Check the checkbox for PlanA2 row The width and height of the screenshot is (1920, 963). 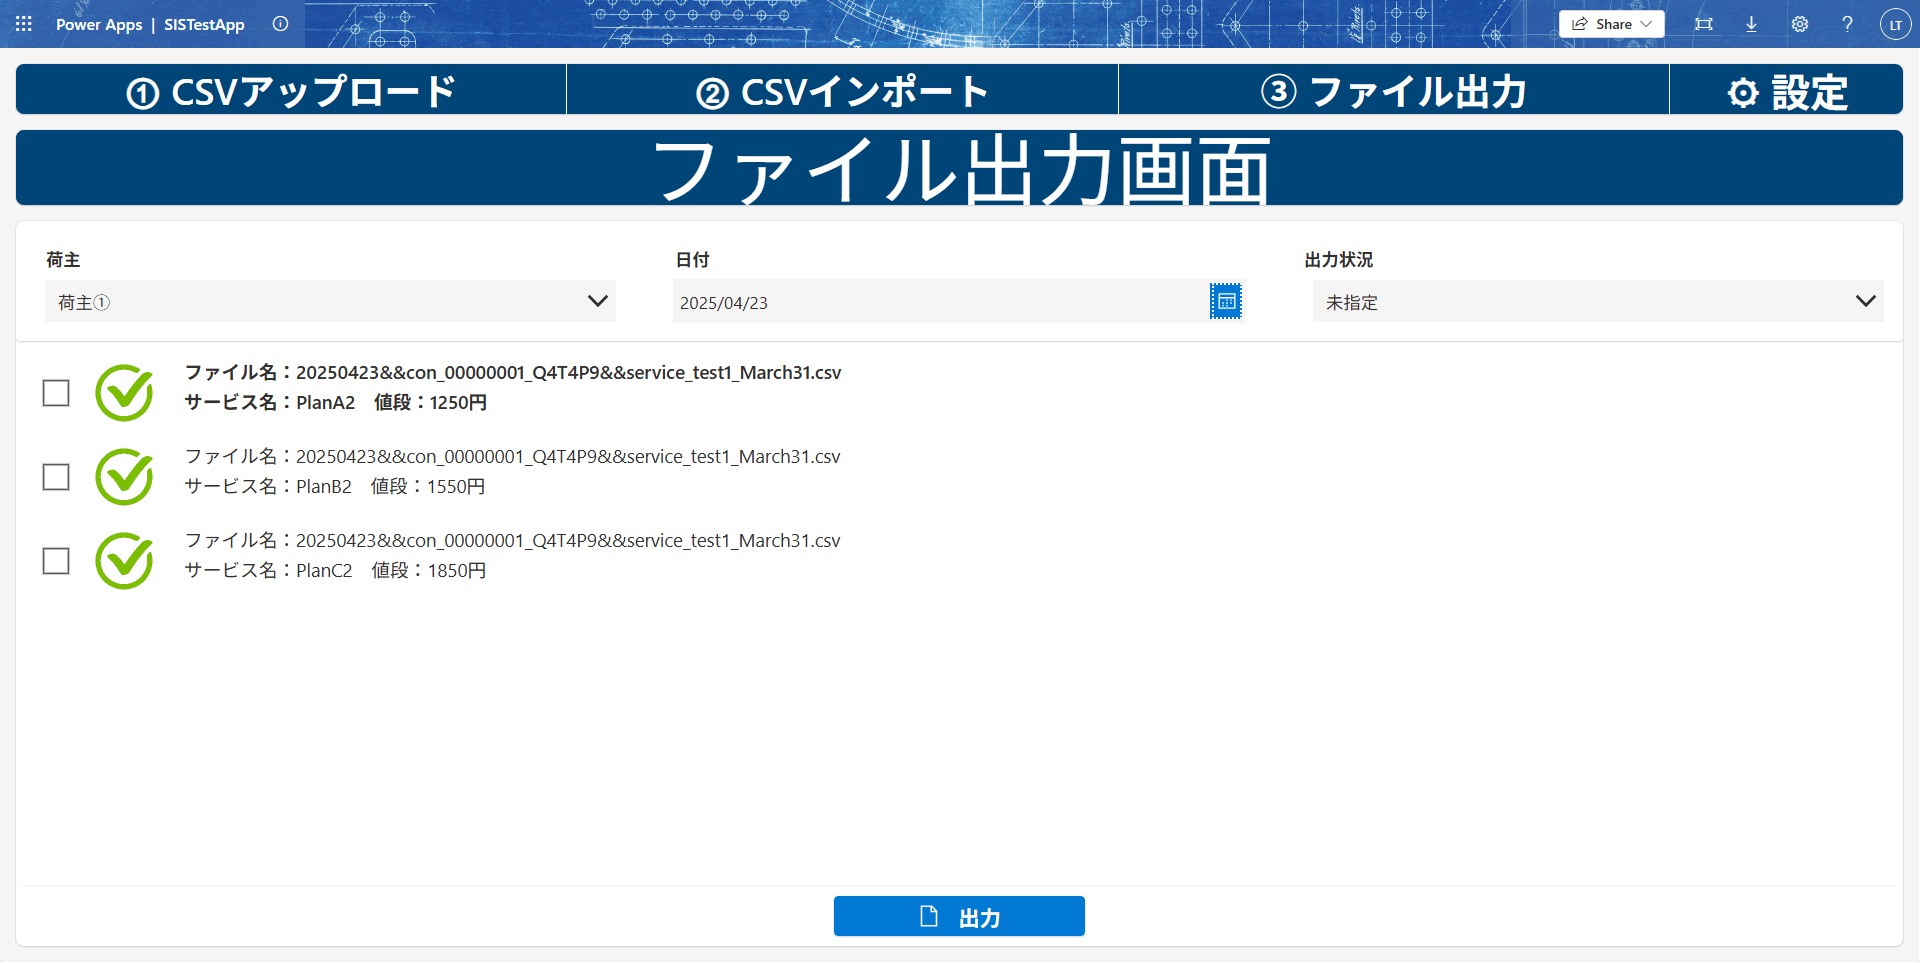56,393
